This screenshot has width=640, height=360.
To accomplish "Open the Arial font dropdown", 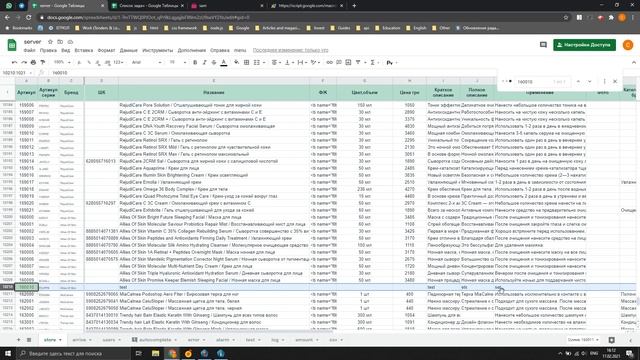I will [x=147, y=62].
